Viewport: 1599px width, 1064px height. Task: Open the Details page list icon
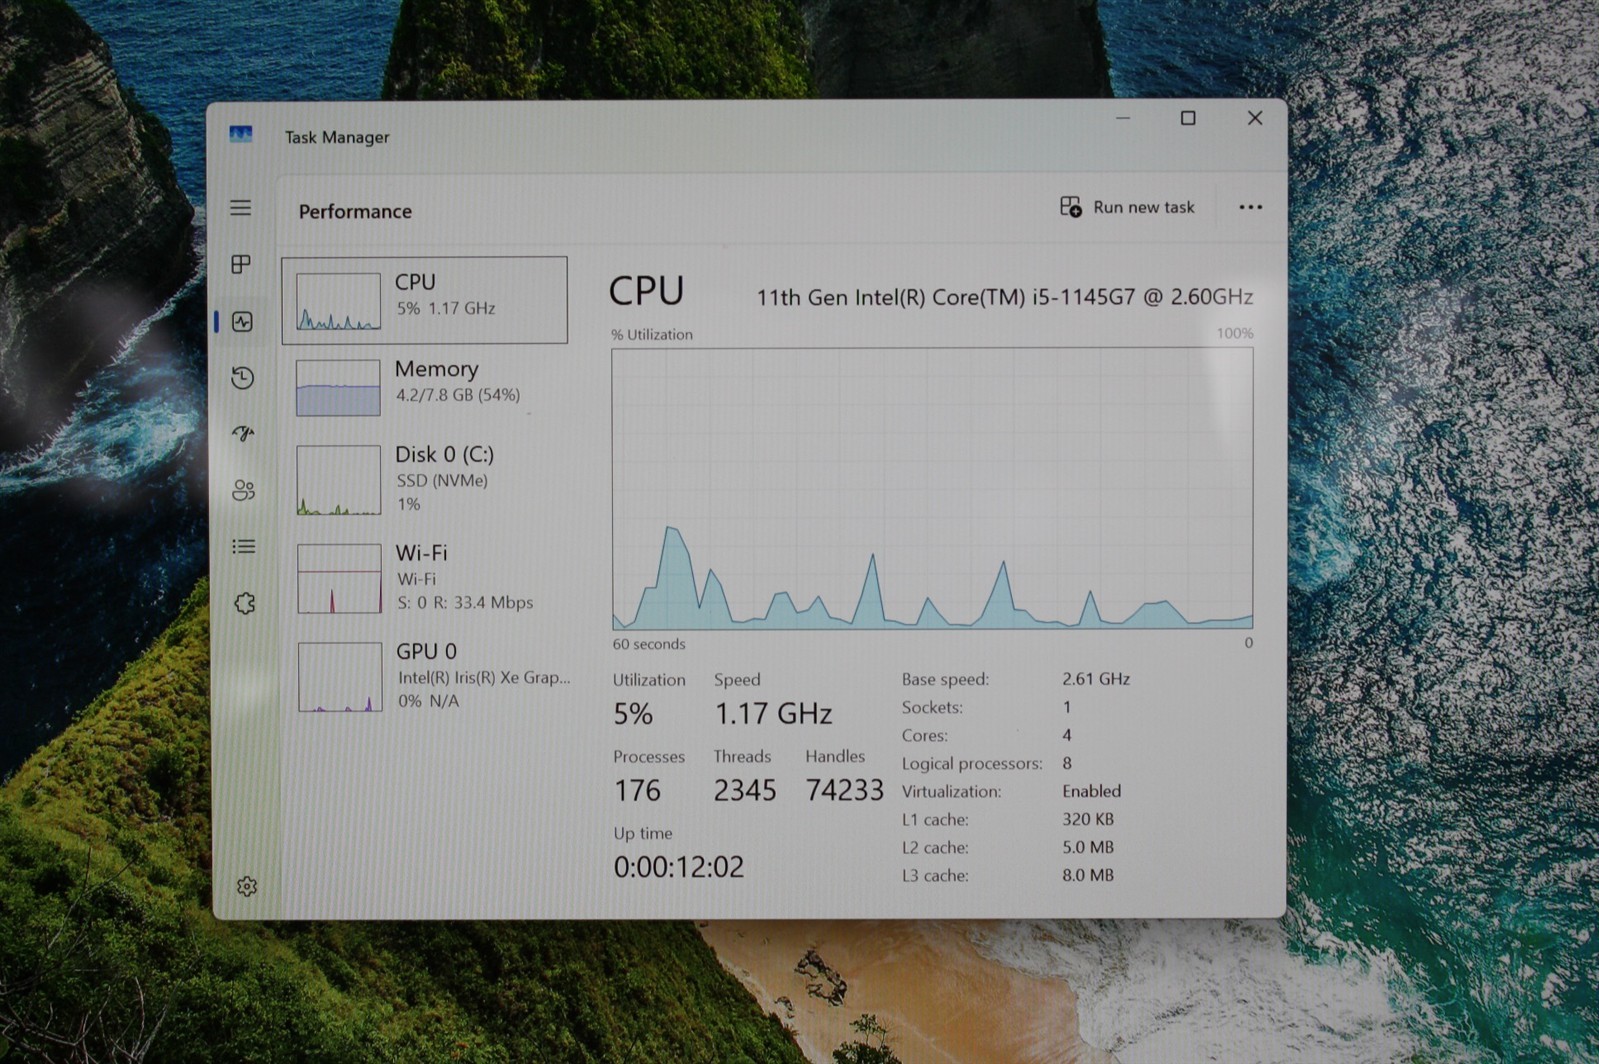coord(244,546)
